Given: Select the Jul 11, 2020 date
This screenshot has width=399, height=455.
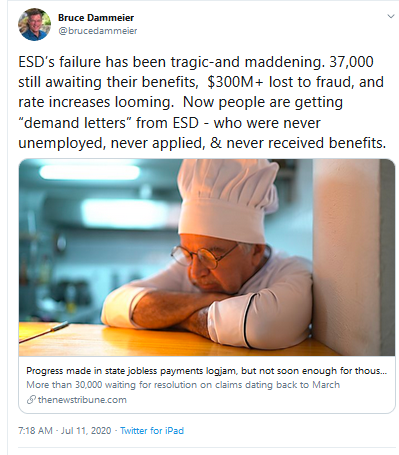Looking at the screenshot, I should click(86, 431).
